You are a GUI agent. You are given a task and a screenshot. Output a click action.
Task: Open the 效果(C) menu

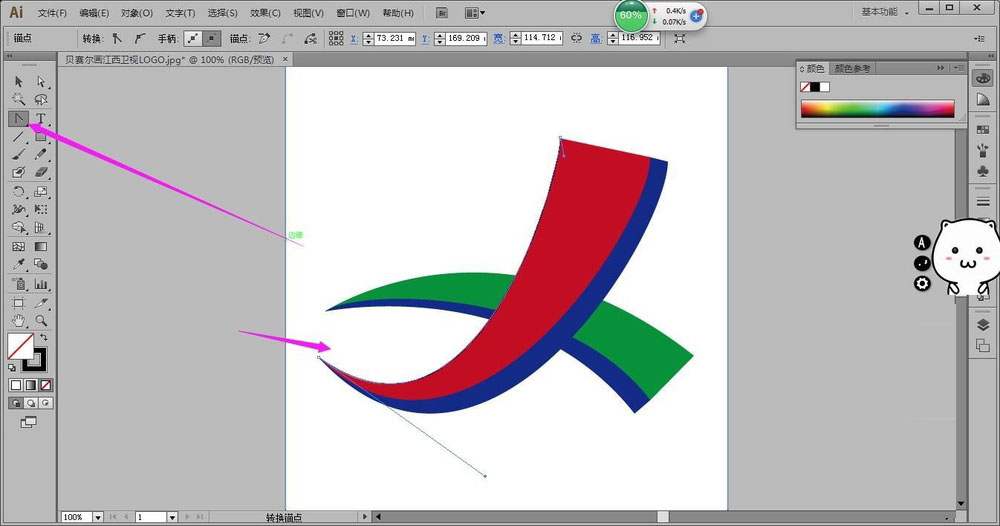click(x=265, y=13)
